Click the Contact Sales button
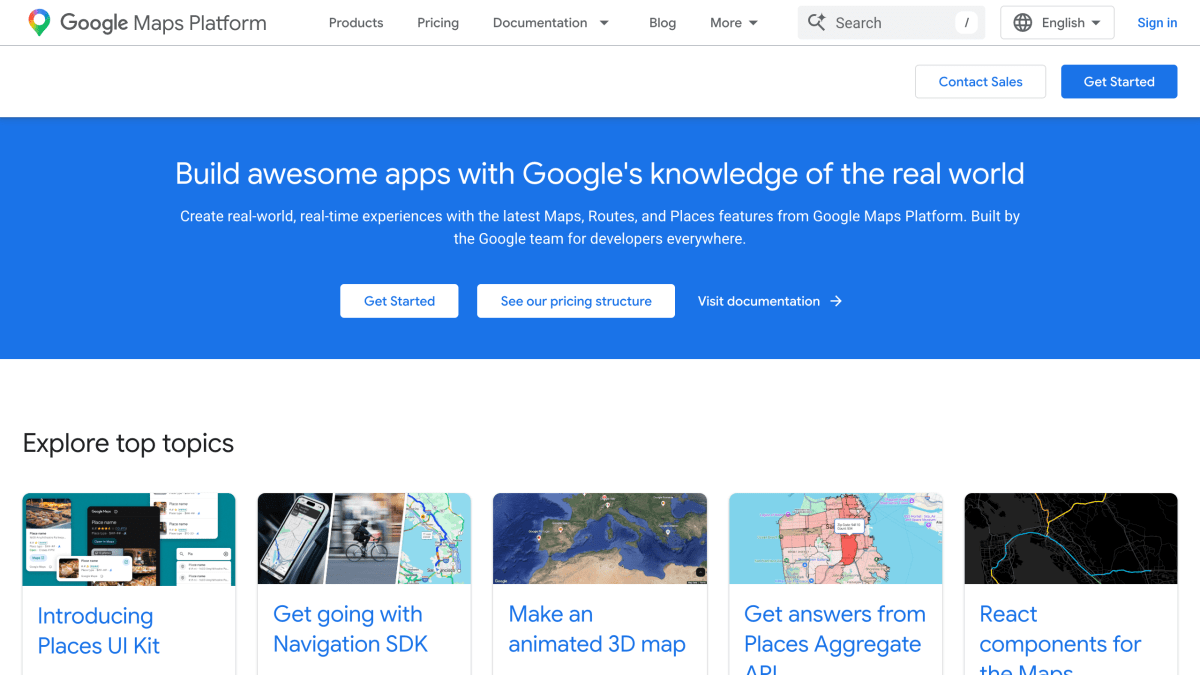This screenshot has width=1200, height=675. point(980,82)
